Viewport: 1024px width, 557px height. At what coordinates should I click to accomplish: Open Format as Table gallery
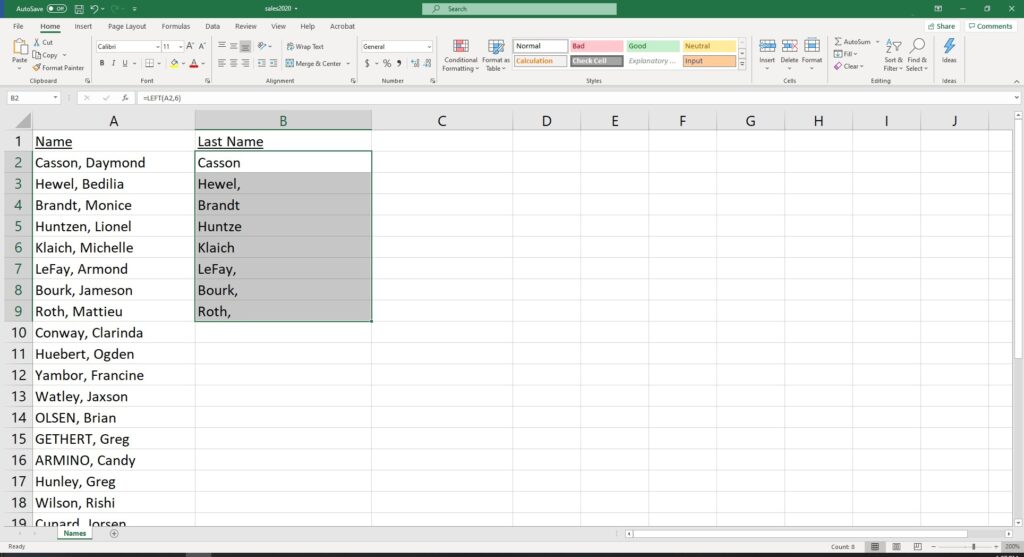[496, 55]
